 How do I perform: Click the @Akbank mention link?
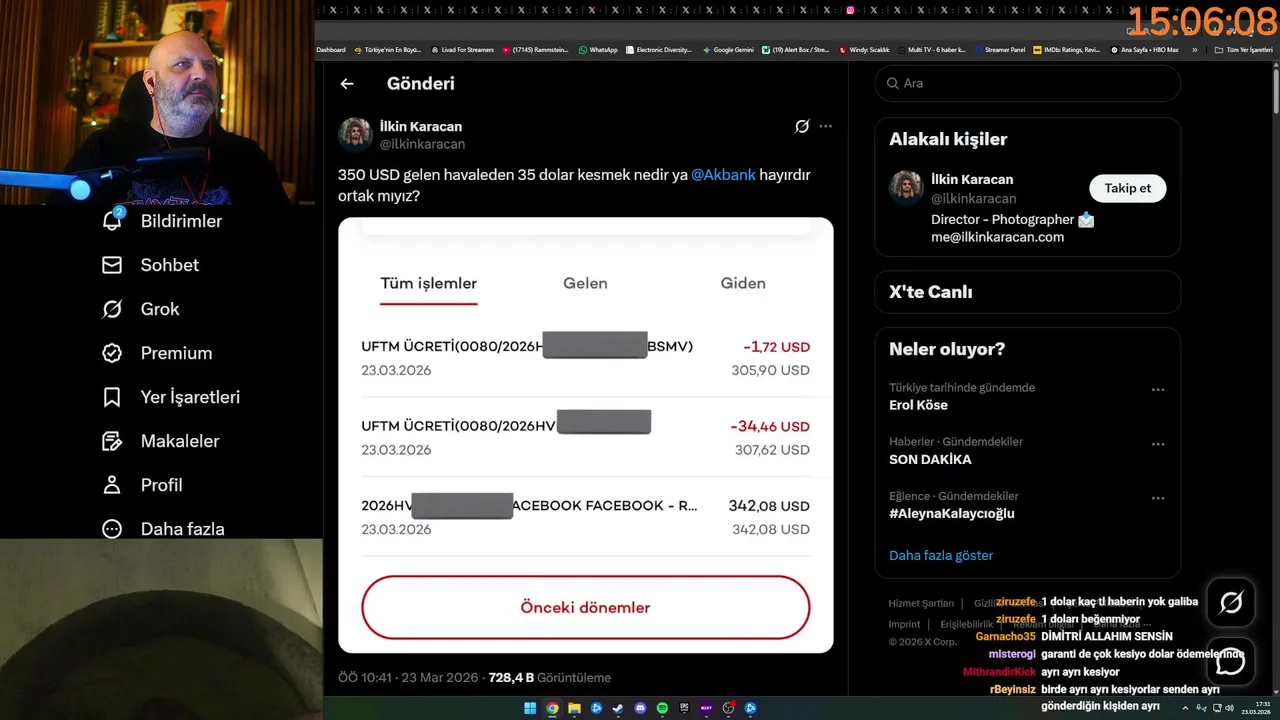click(723, 175)
